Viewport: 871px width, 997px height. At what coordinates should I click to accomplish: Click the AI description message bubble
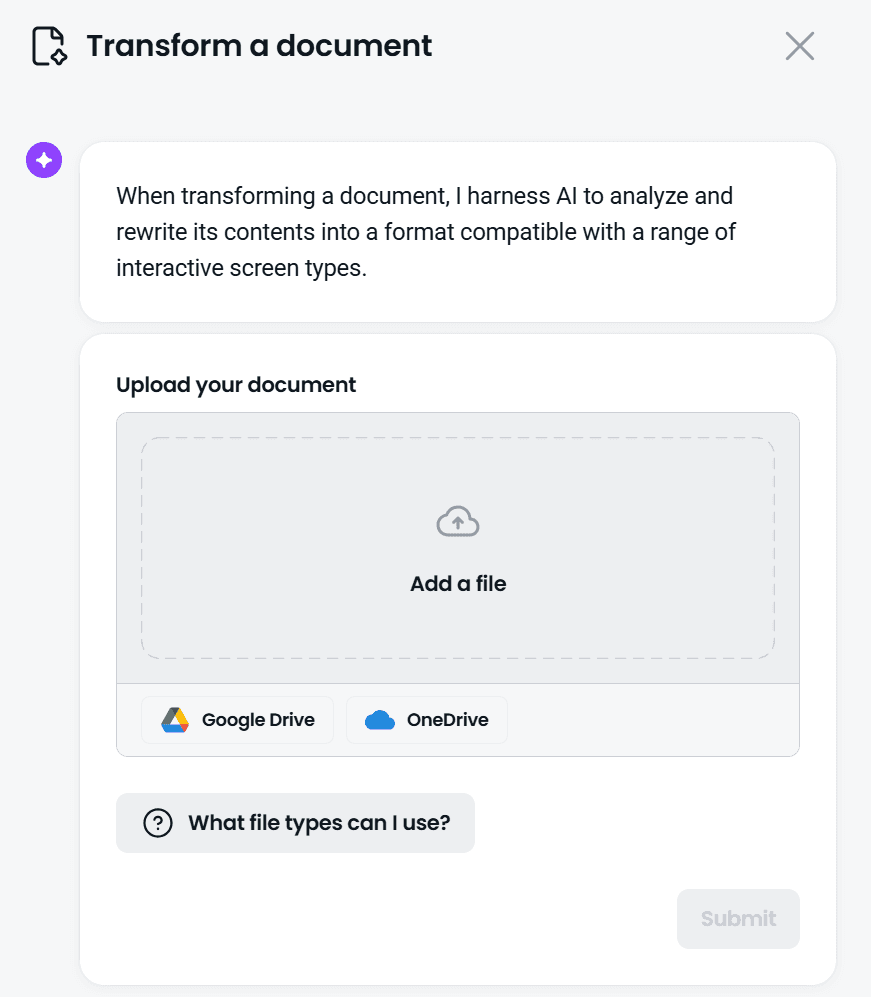pos(458,232)
